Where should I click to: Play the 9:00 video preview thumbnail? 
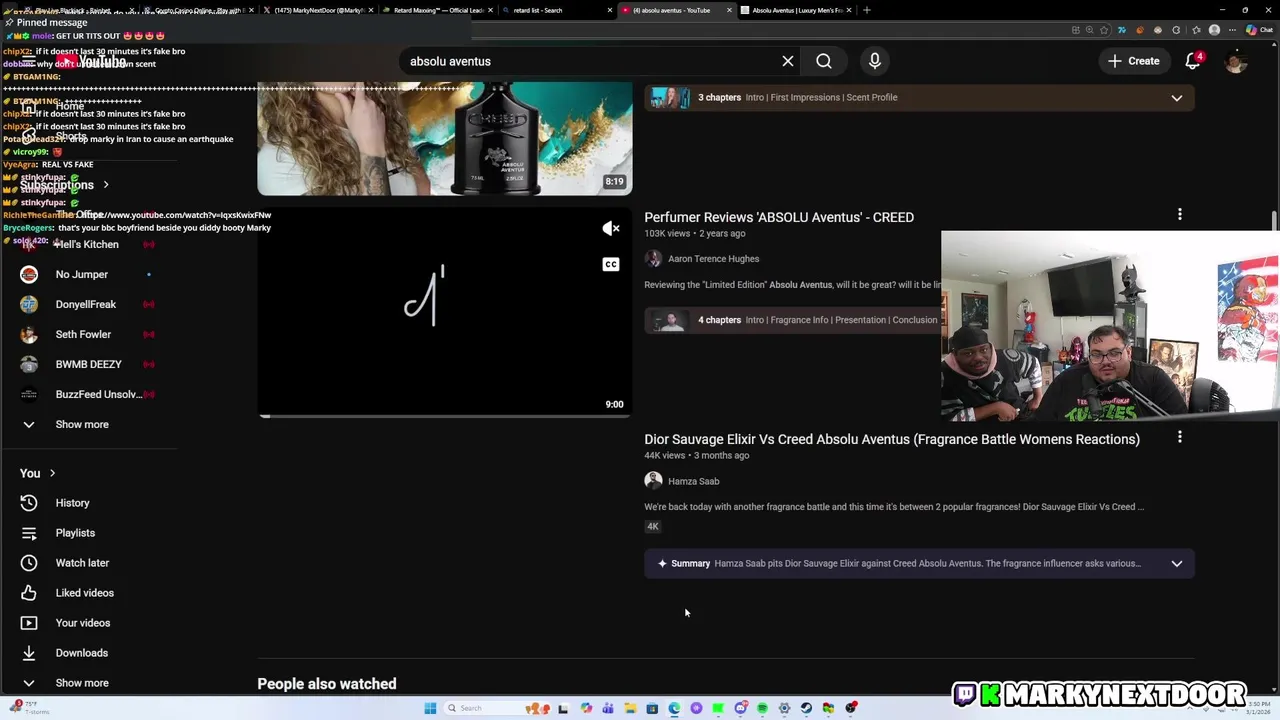445,311
